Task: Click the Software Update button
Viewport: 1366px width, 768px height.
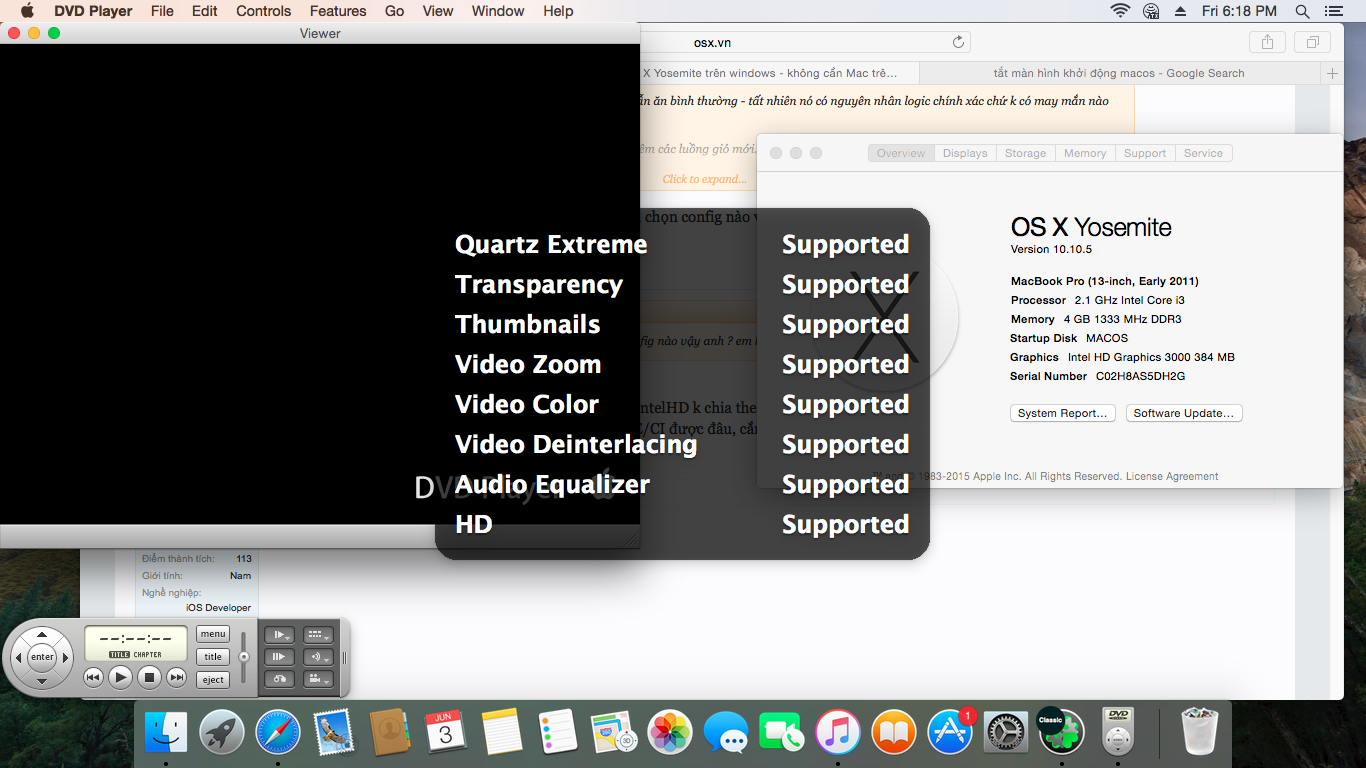Action: click(1184, 413)
